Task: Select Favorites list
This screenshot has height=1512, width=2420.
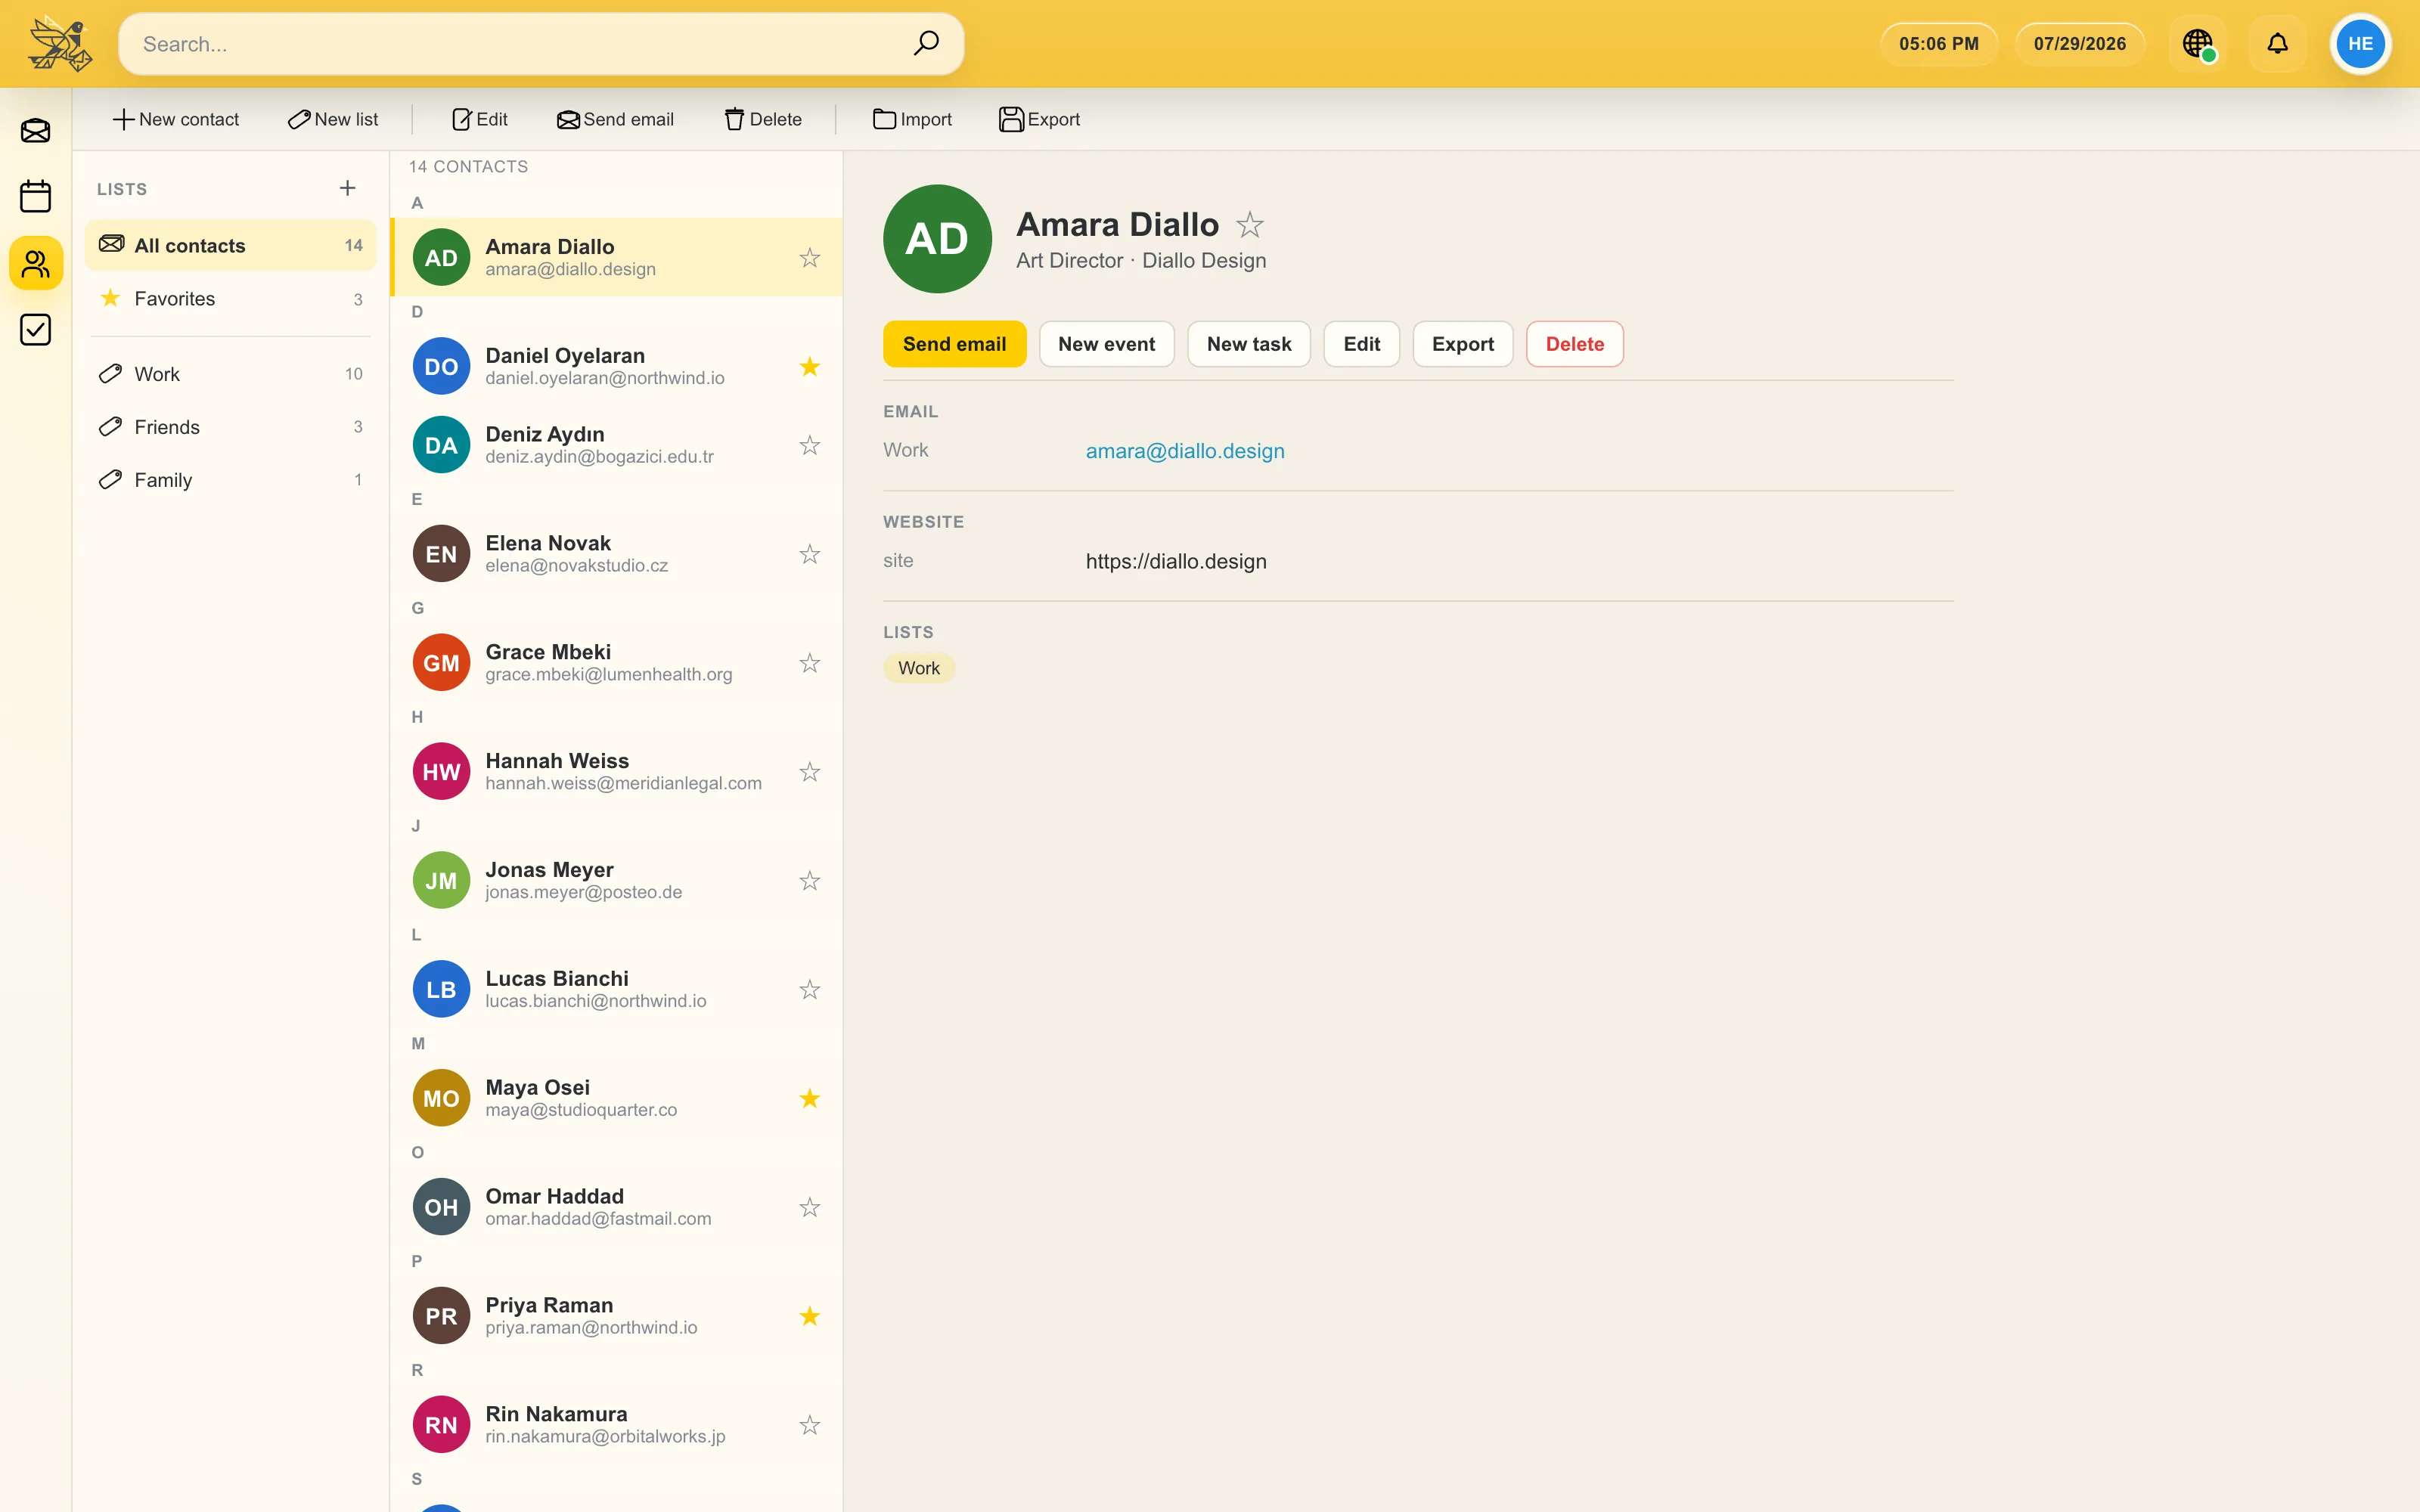Action: coord(230,298)
